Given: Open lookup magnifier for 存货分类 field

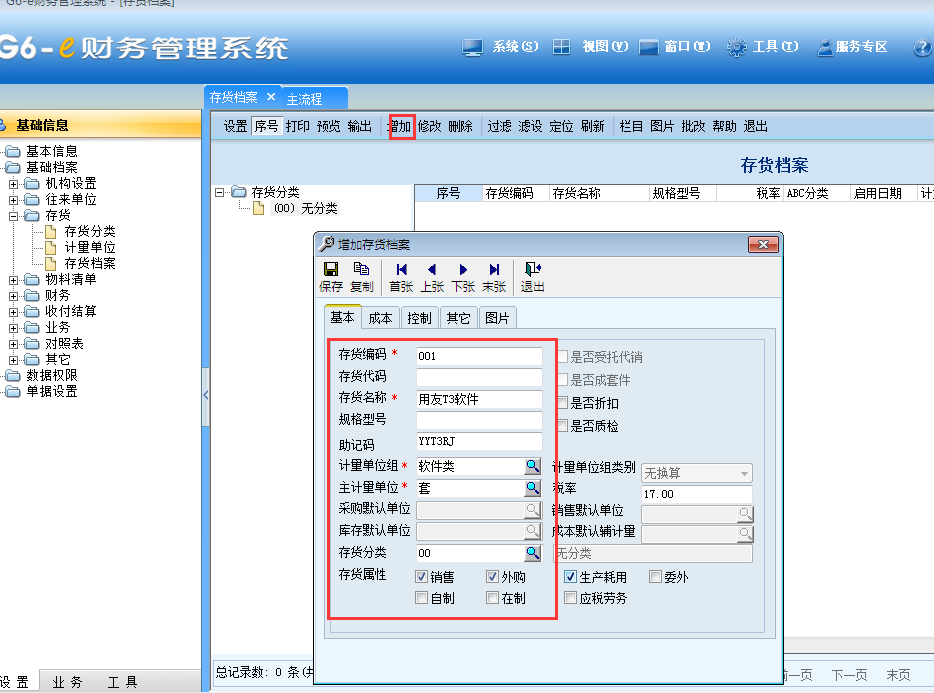Looking at the screenshot, I should click(x=533, y=553).
